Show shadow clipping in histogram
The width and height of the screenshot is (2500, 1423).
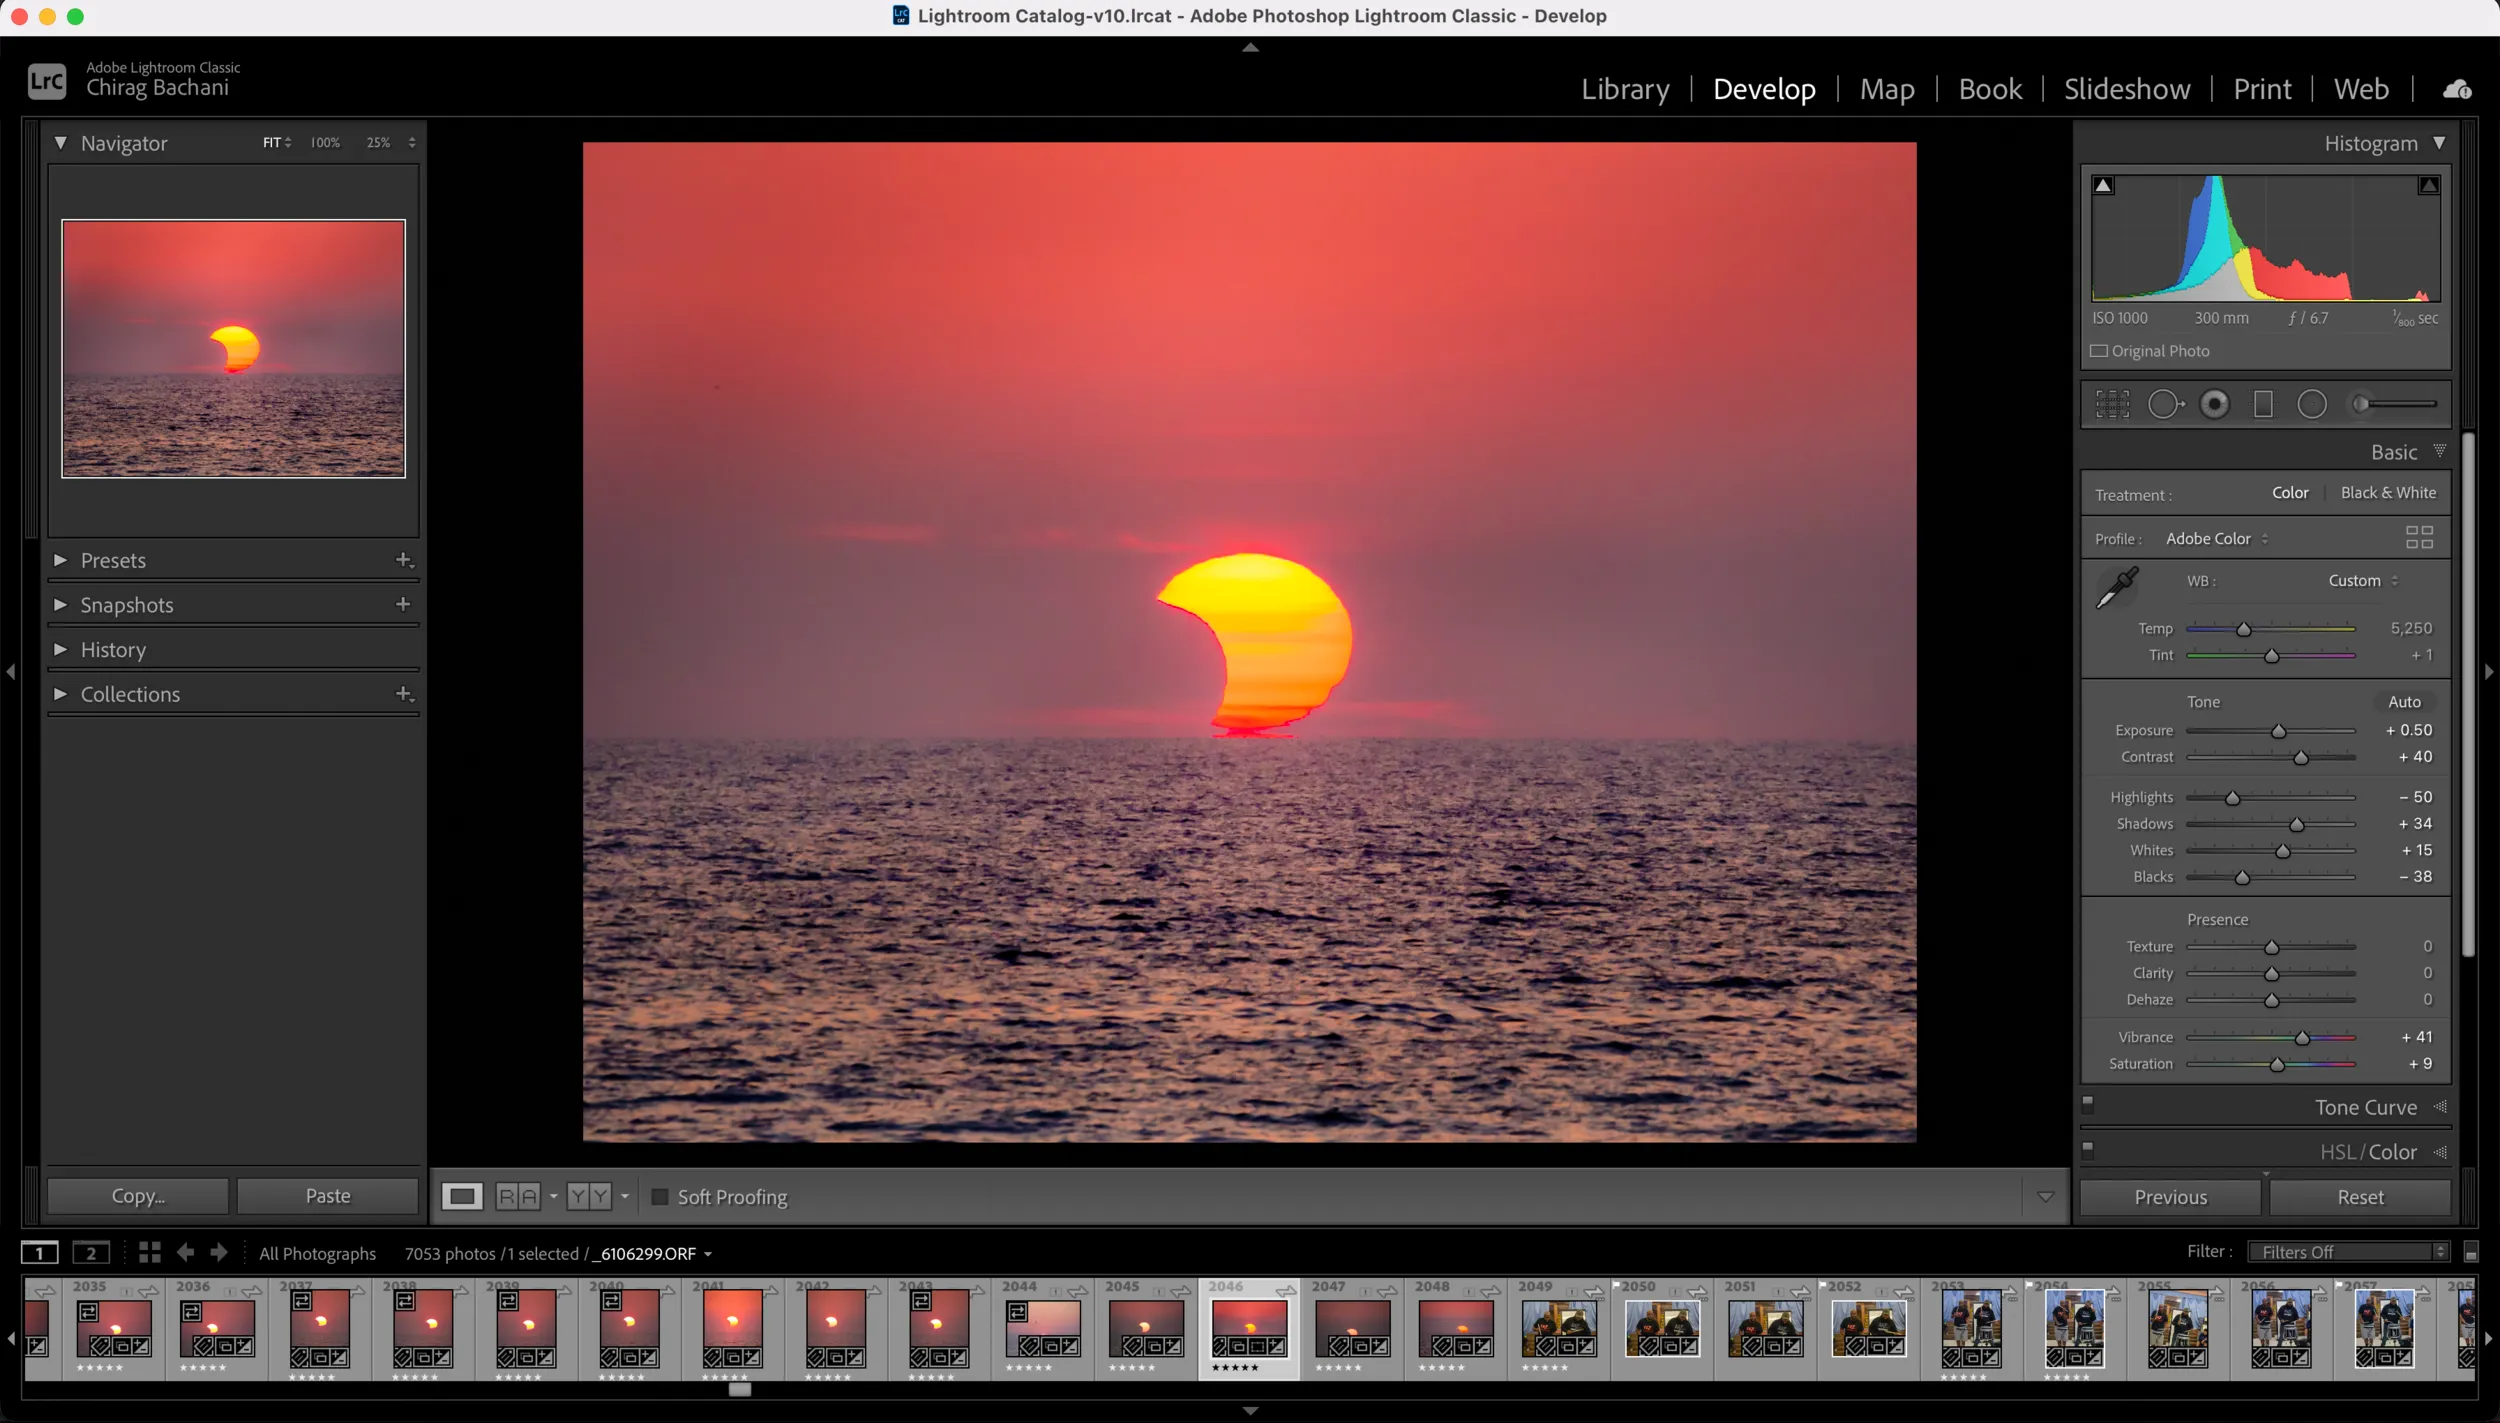tap(2103, 185)
